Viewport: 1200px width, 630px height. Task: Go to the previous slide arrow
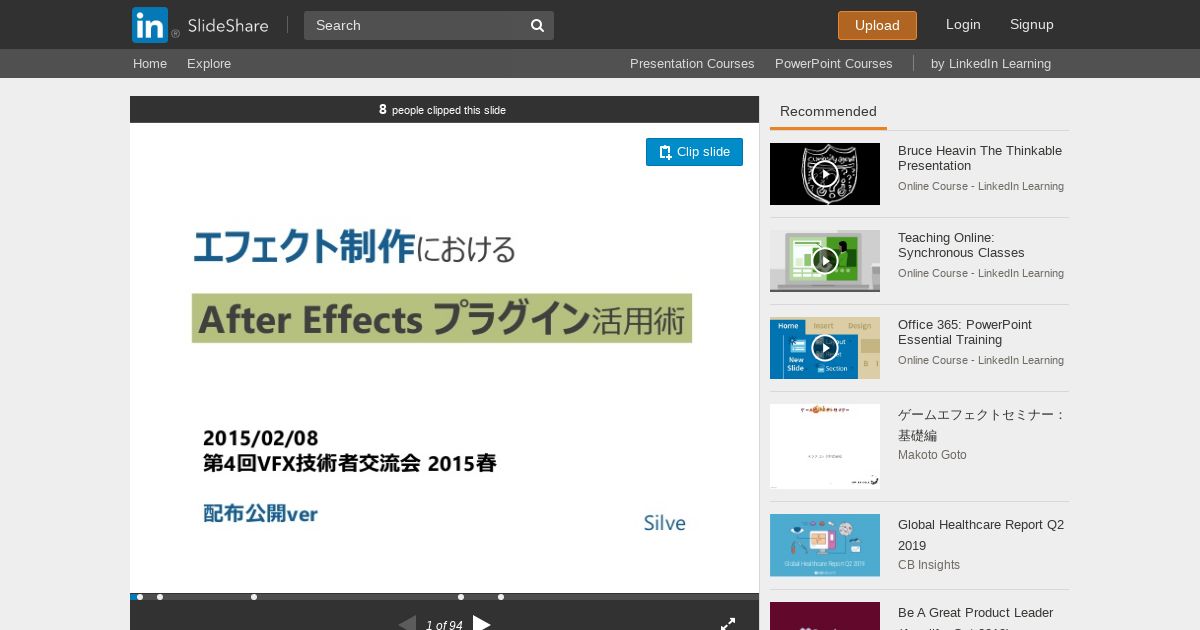pyautogui.click(x=407, y=624)
